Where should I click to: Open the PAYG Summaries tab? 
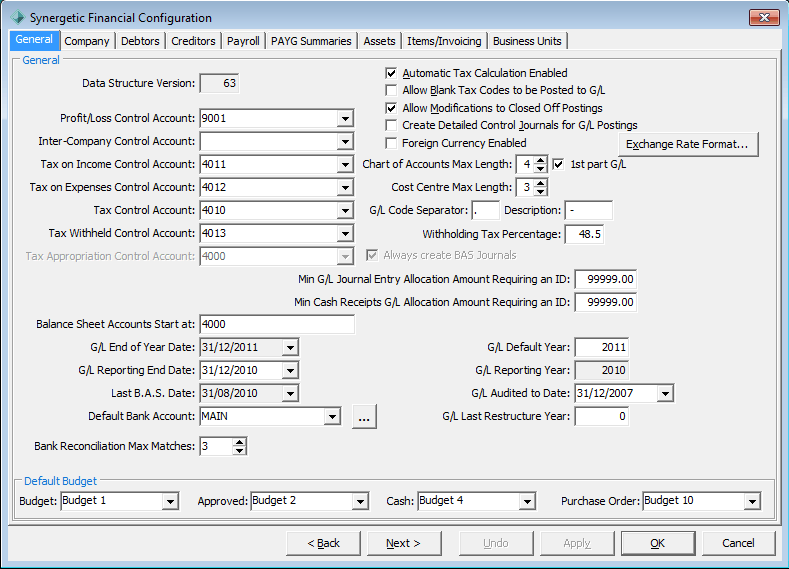coord(311,41)
